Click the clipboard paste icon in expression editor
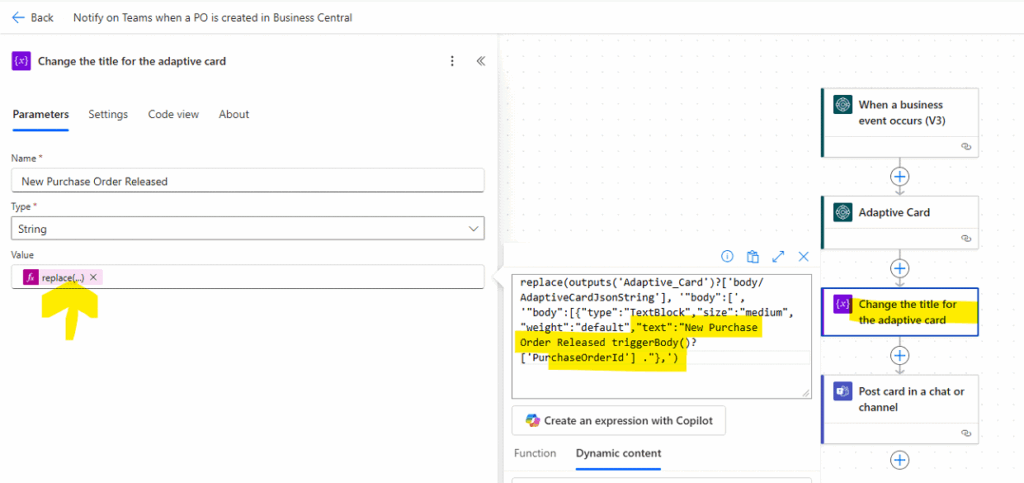The height and width of the screenshot is (483, 1024). click(x=753, y=256)
